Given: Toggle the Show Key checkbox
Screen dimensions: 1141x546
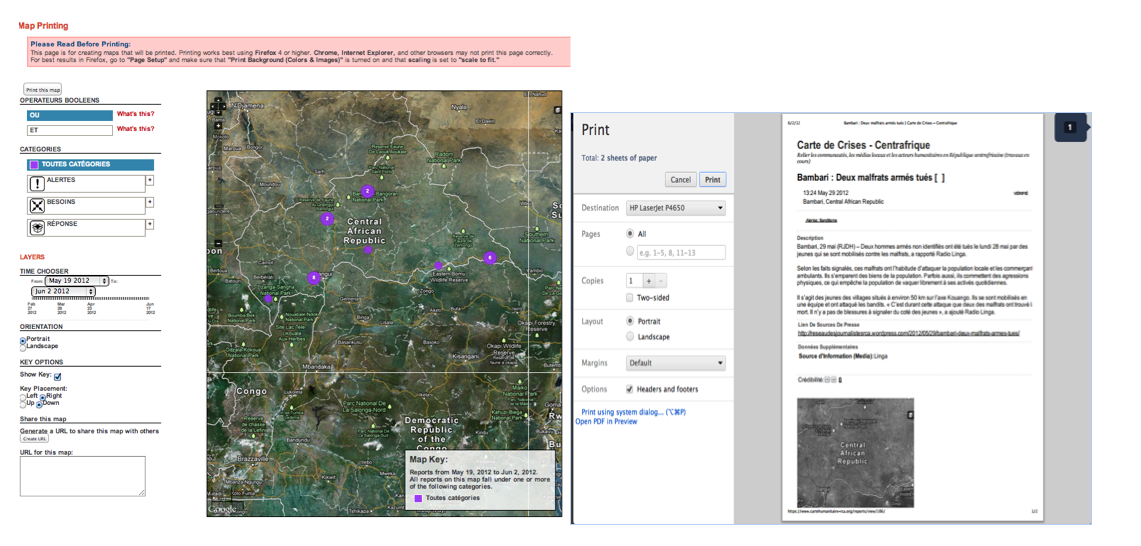Looking at the screenshot, I should pos(57,376).
